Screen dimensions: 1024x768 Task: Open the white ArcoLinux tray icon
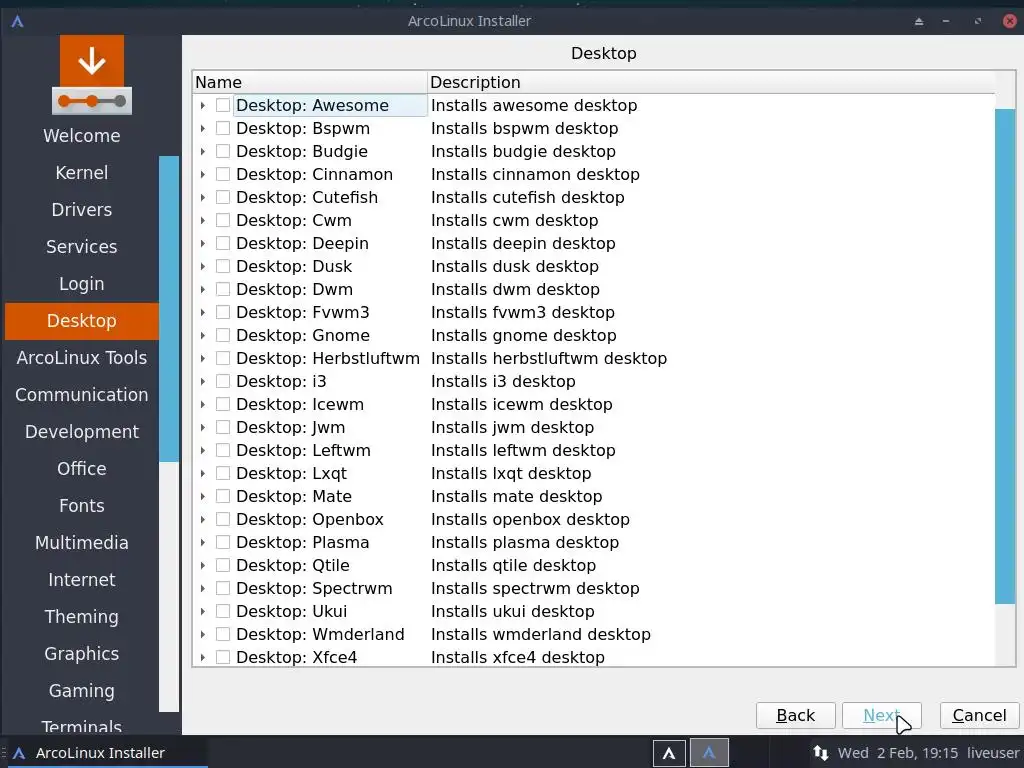(669, 753)
